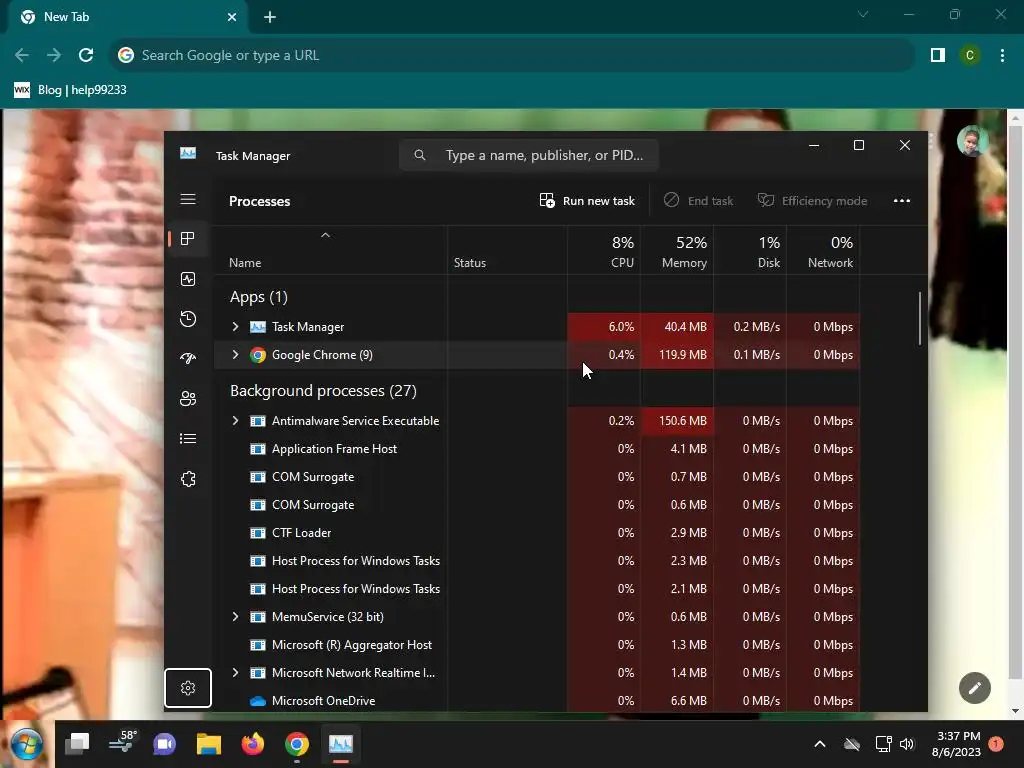Viewport: 1024px width, 768px height.
Task: Open volume speaker tray icon
Action: [907, 744]
